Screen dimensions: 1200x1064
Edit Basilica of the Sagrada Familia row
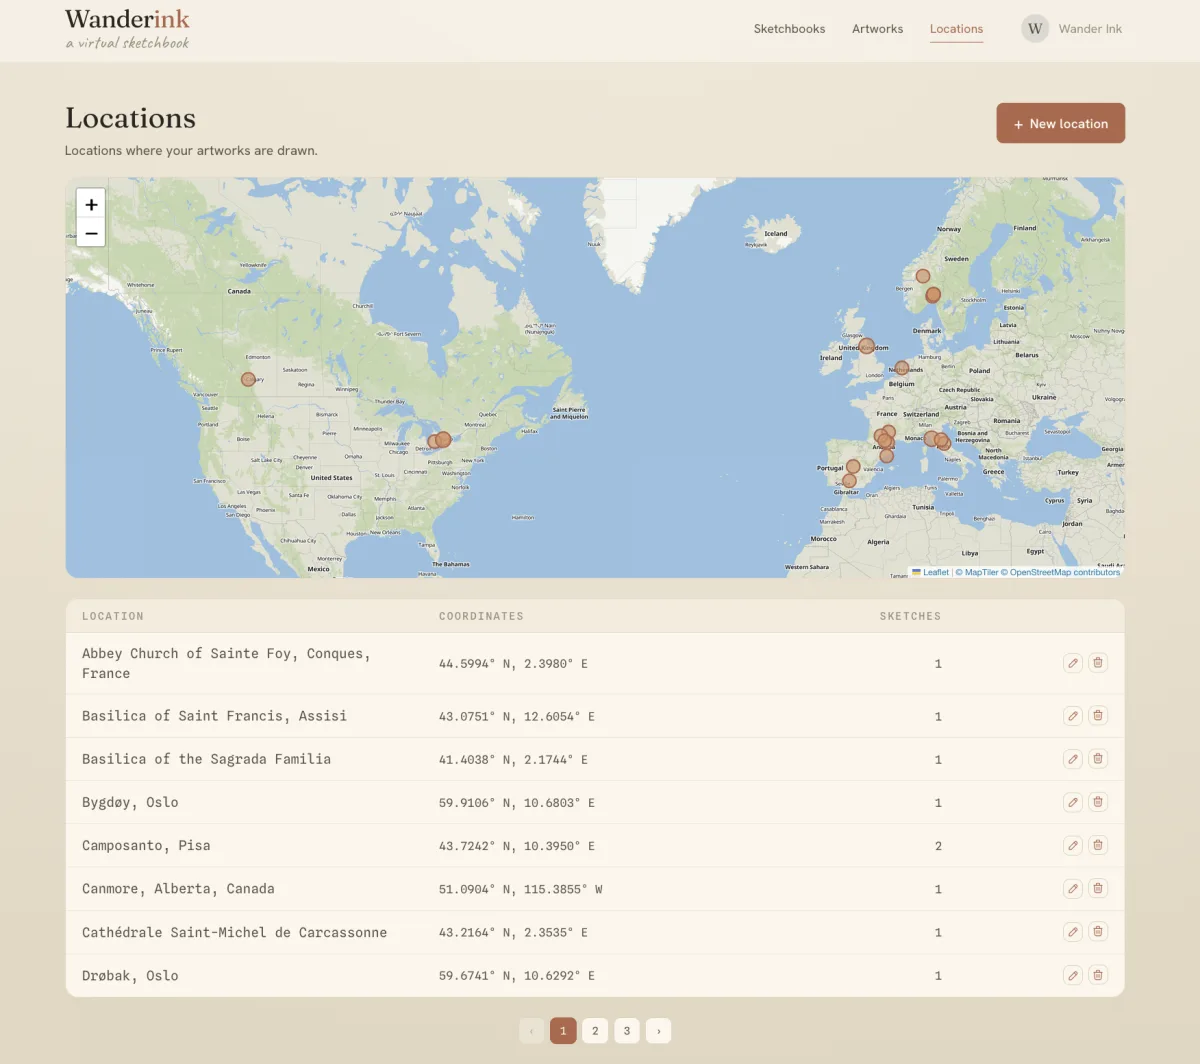click(x=1073, y=759)
